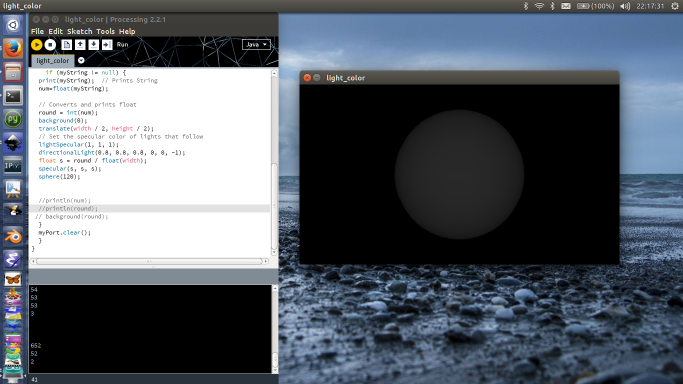Click the 'if (myString != null) {' line
The height and width of the screenshot is (384, 683).
coord(85,73)
